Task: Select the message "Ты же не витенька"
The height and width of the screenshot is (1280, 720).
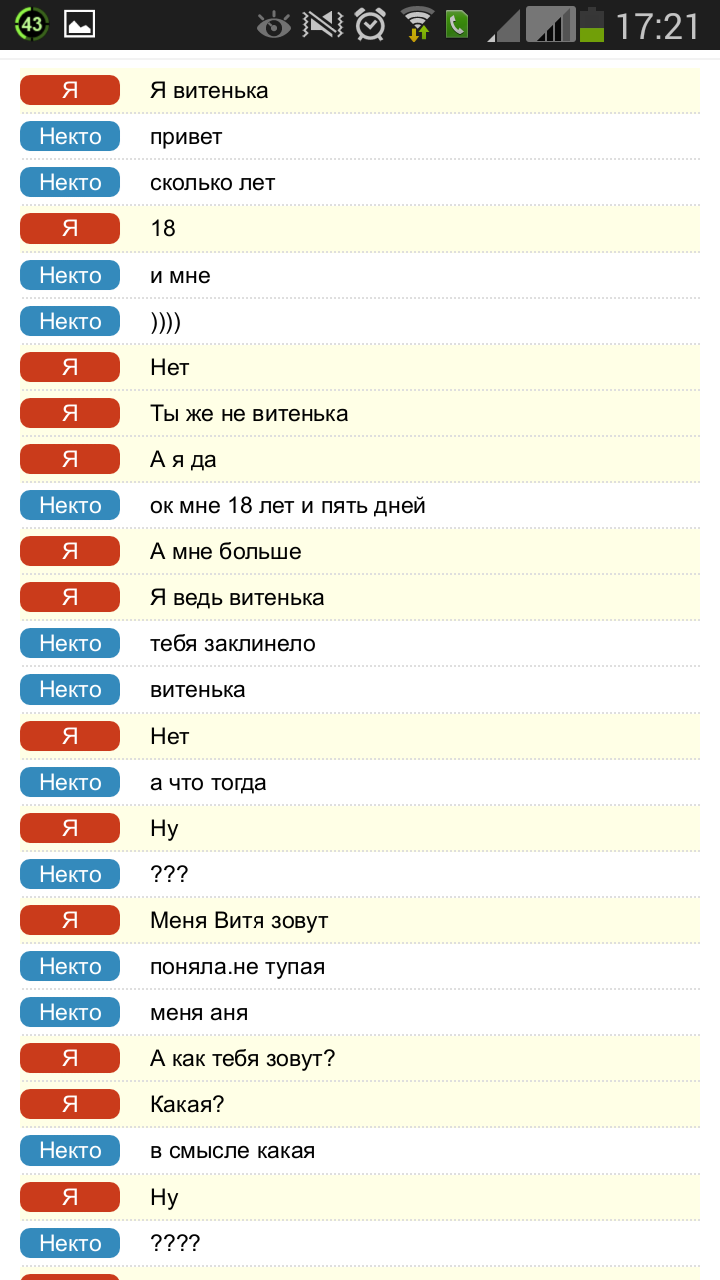Action: [x=249, y=413]
